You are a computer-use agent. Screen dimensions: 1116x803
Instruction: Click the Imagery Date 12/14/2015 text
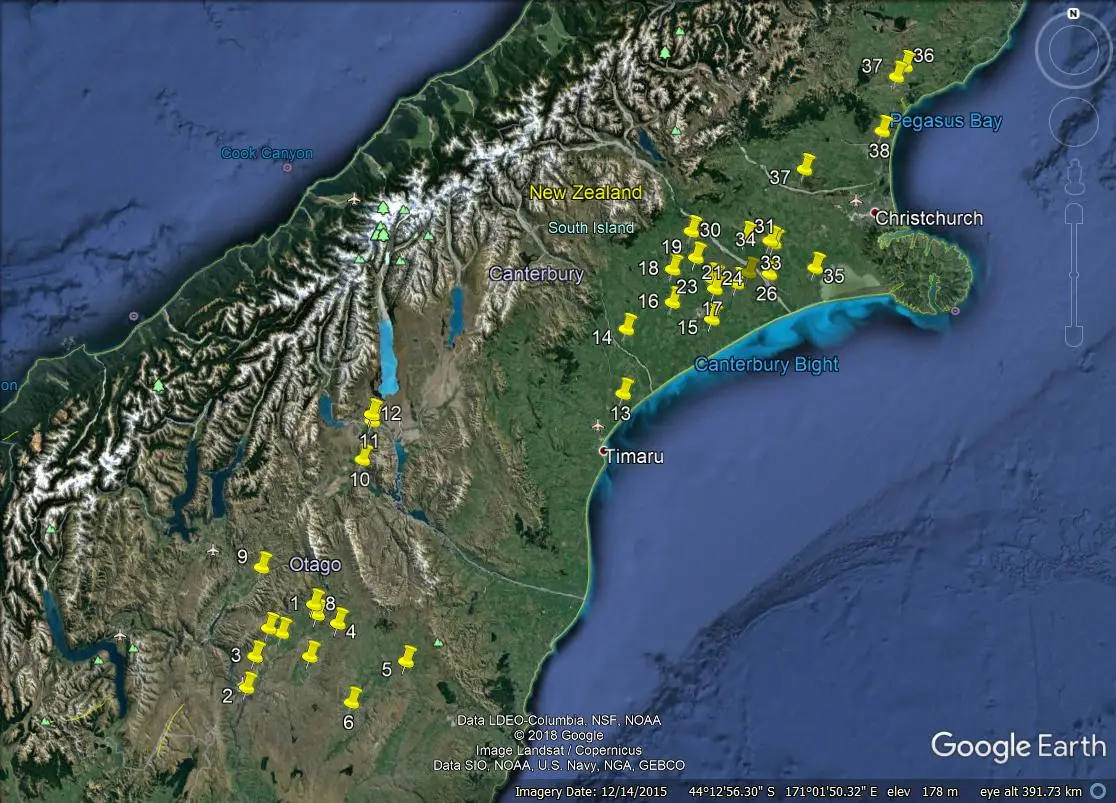591,792
